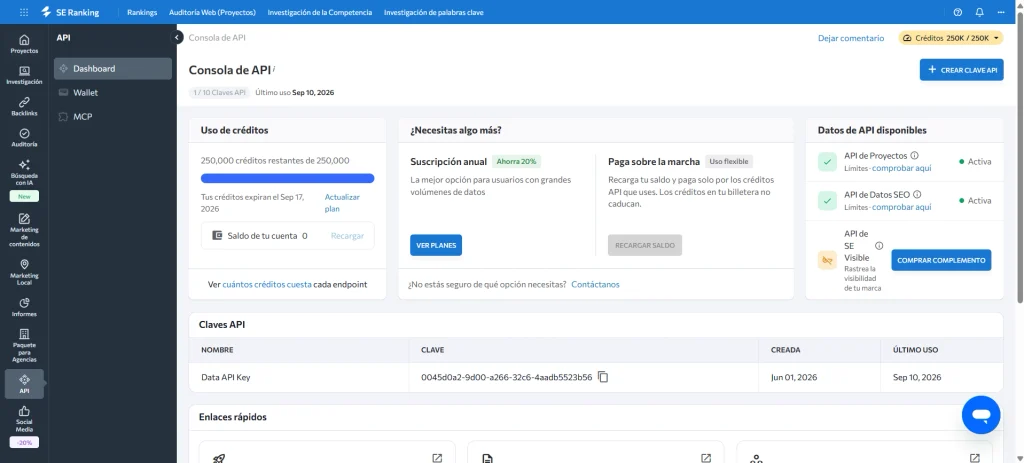Click info icon next to API de SE Visible
This screenshot has height=463, width=1024.
(879, 246)
